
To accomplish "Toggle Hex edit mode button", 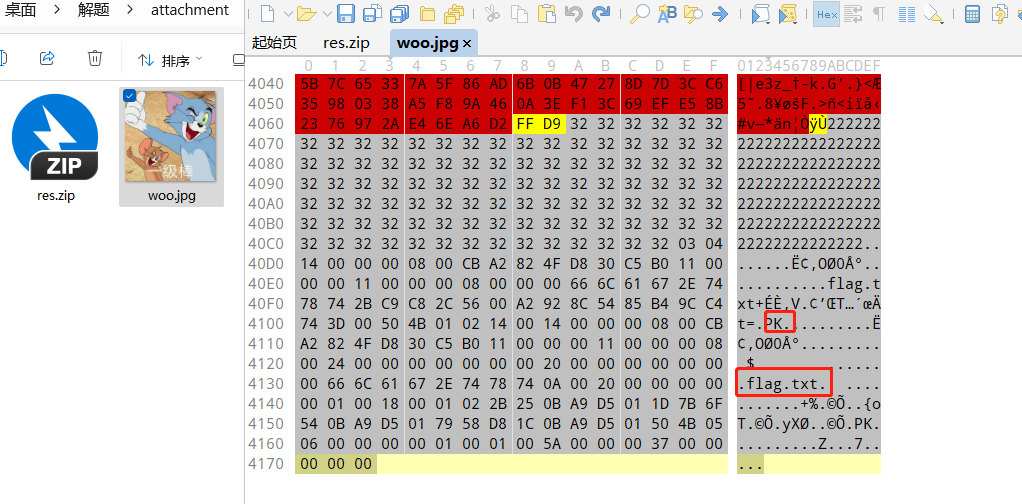I will 826,14.
